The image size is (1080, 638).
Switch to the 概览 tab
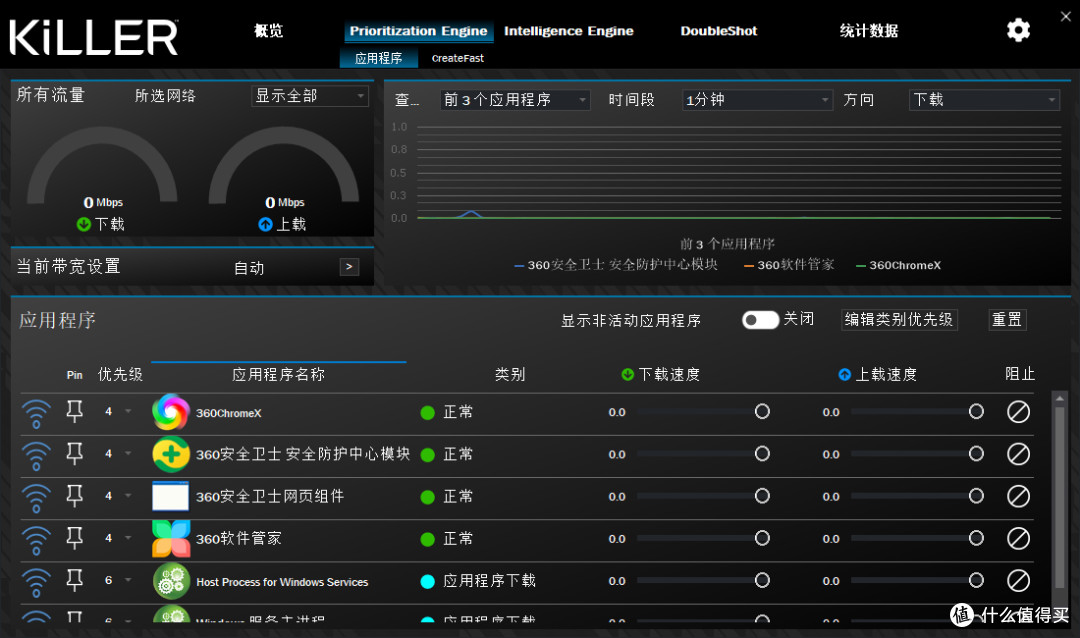click(269, 30)
